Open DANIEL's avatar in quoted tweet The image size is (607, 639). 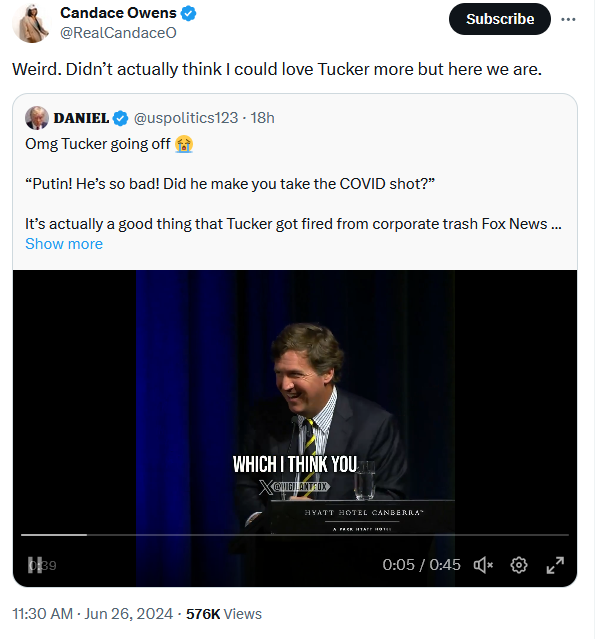pos(37,118)
